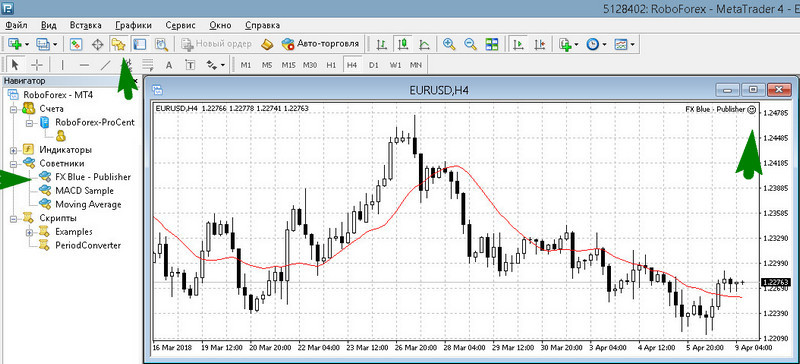Switch chart to M15 timeframe
The height and width of the screenshot is (364, 800).
click(288, 65)
